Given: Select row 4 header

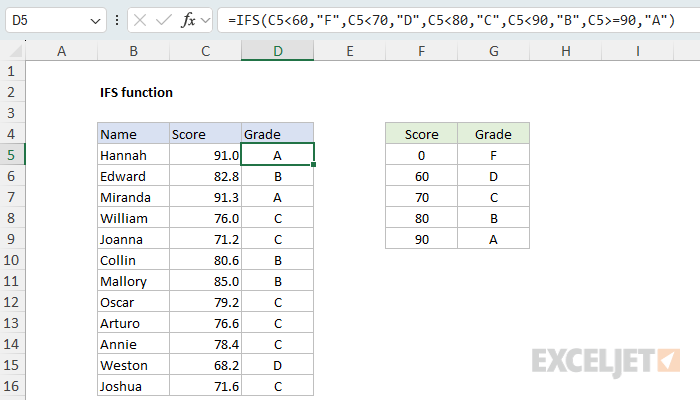Looking at the screenshot, I should click(12, 134).
